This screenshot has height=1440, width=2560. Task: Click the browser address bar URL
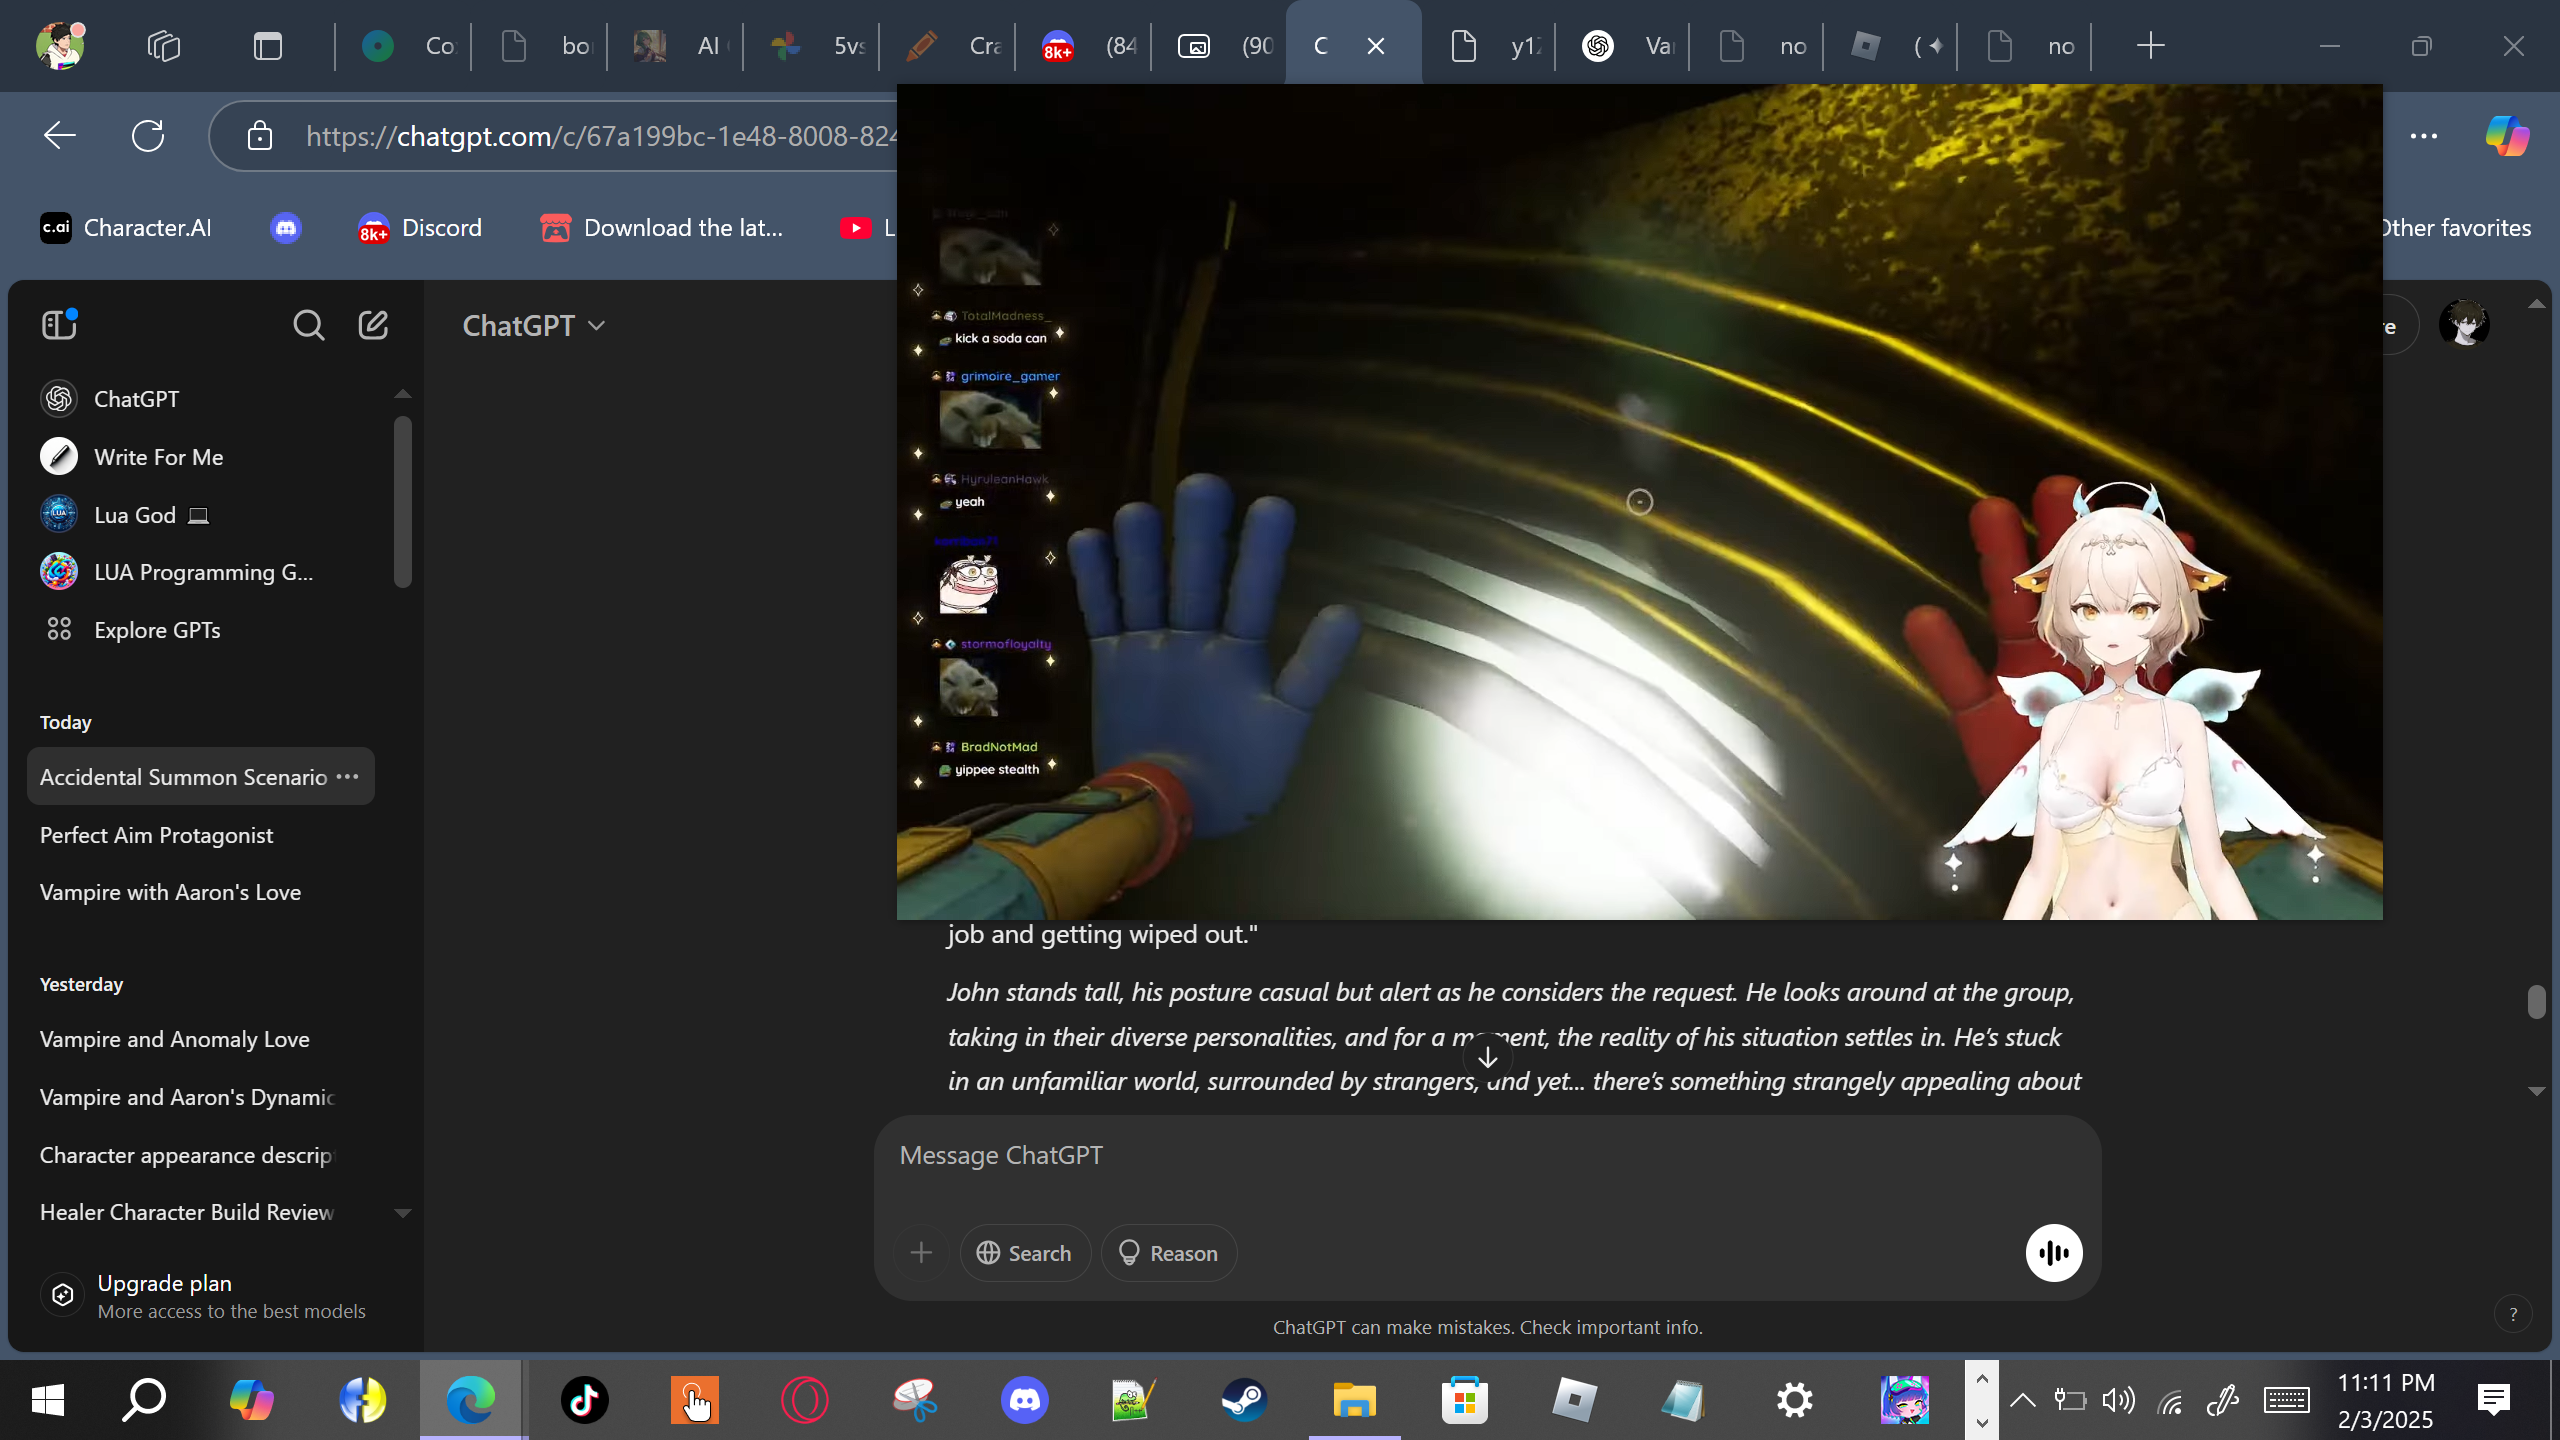(602, 135)
